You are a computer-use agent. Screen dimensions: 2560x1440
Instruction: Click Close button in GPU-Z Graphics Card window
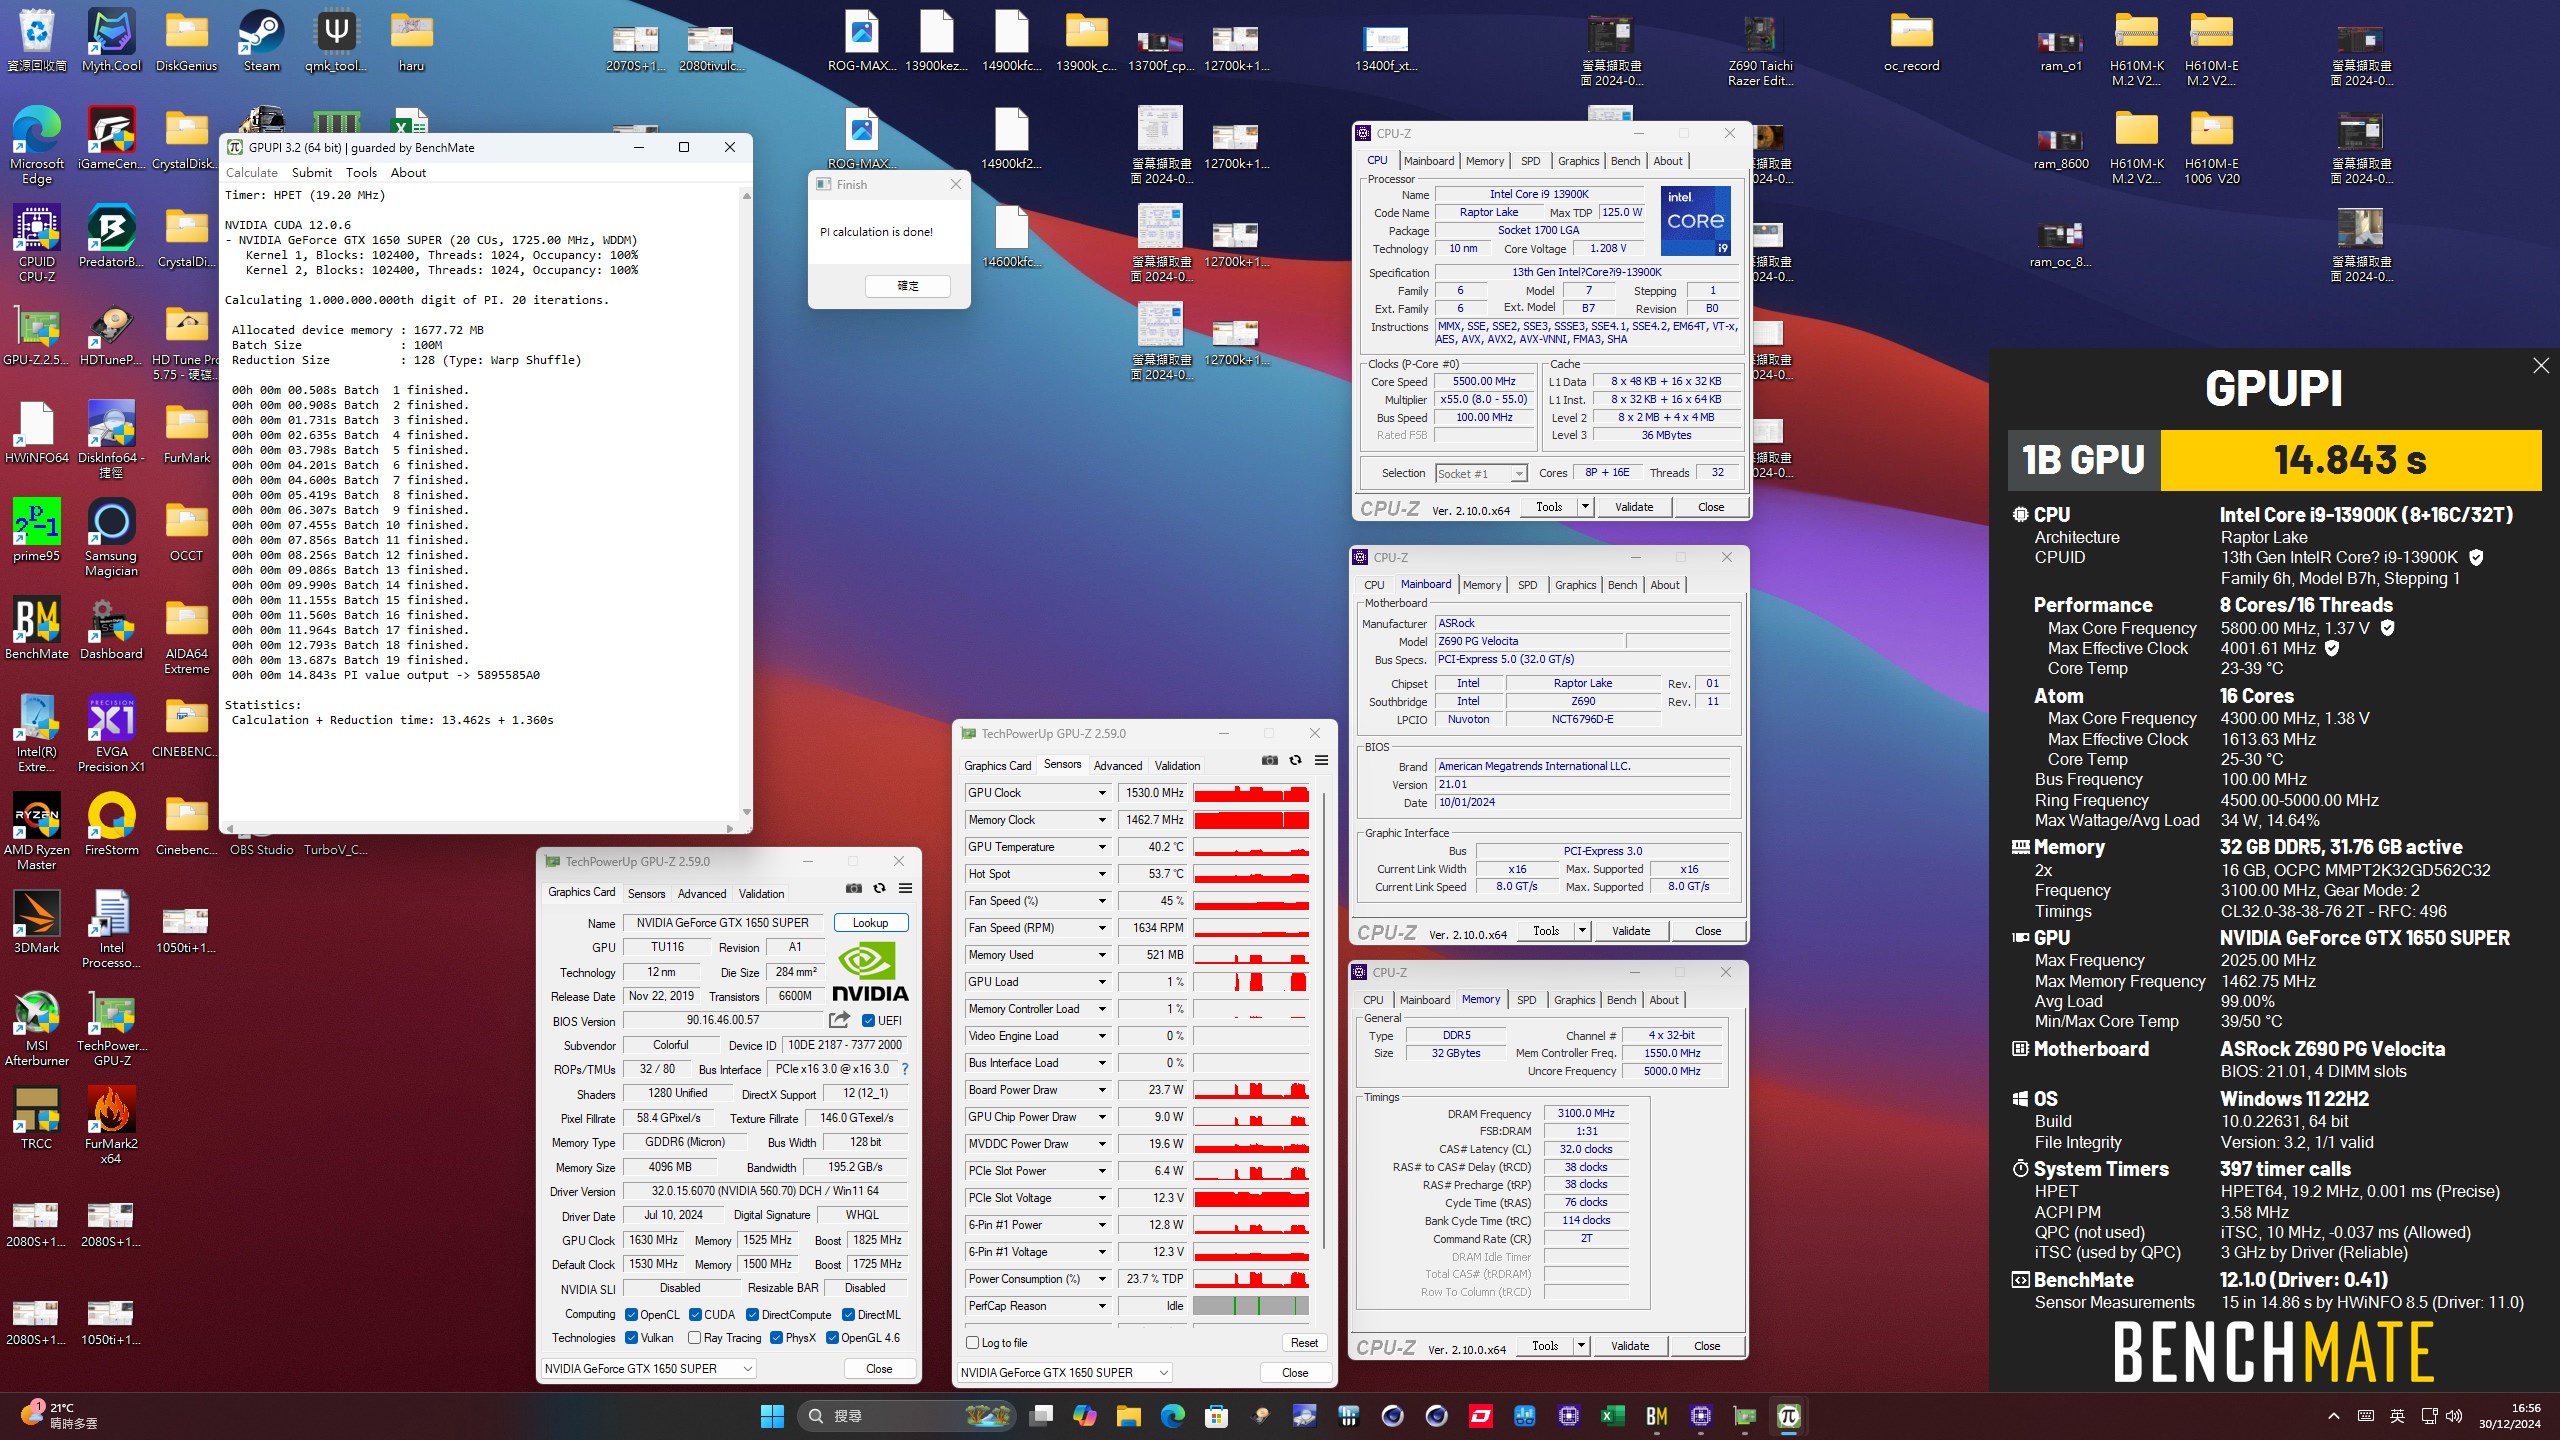pyautogui.click(x=879, y=1369)
